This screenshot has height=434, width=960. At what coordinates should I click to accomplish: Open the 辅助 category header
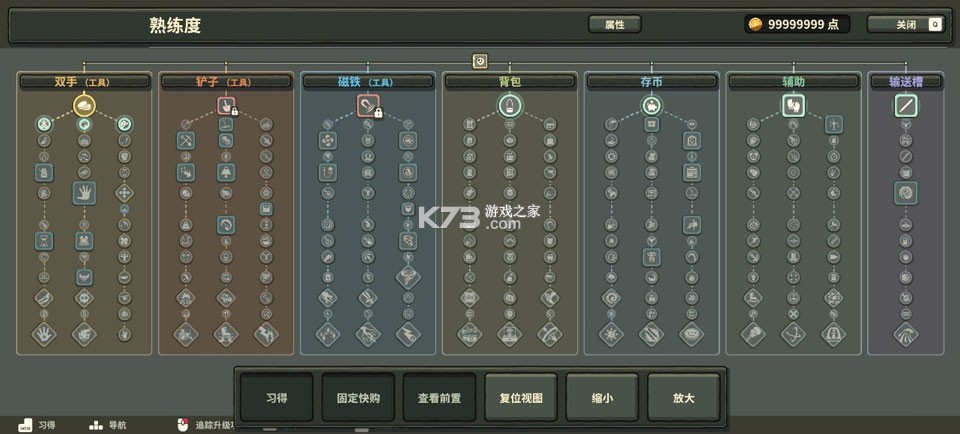793,82
